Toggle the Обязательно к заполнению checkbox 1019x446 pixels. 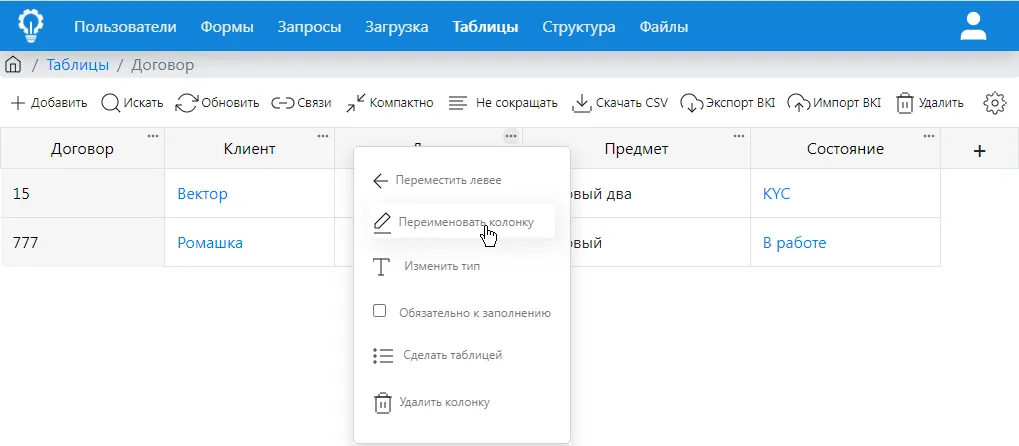click(380, 311)
